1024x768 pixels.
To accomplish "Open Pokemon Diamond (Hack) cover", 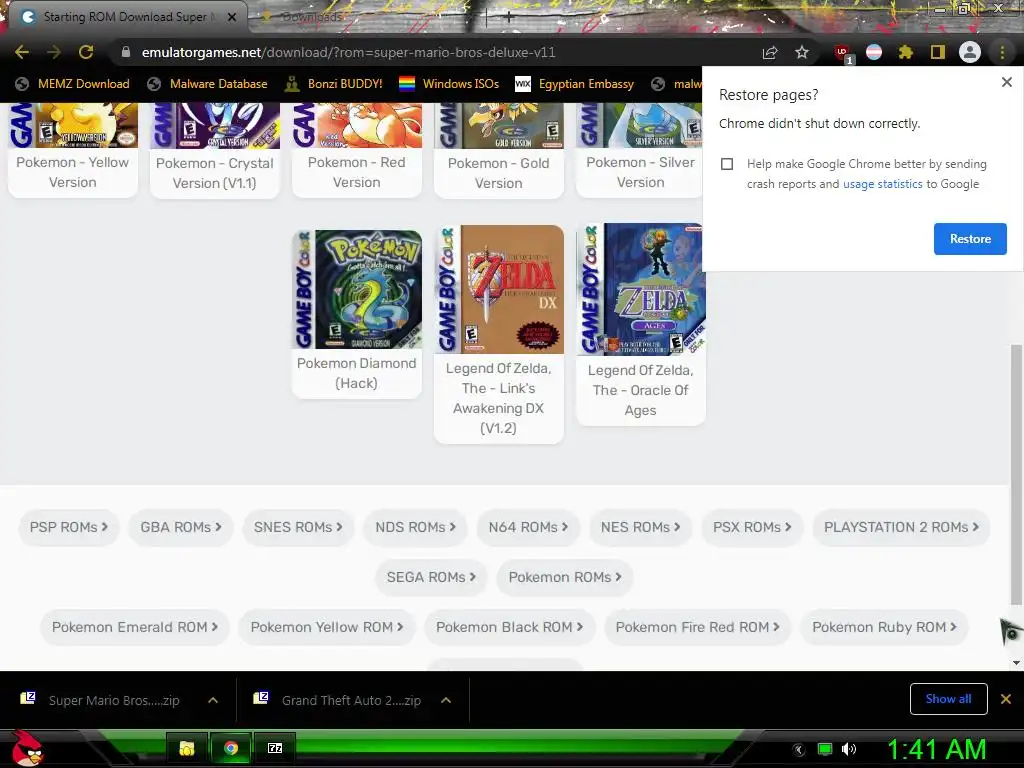I will coord(357,289).
